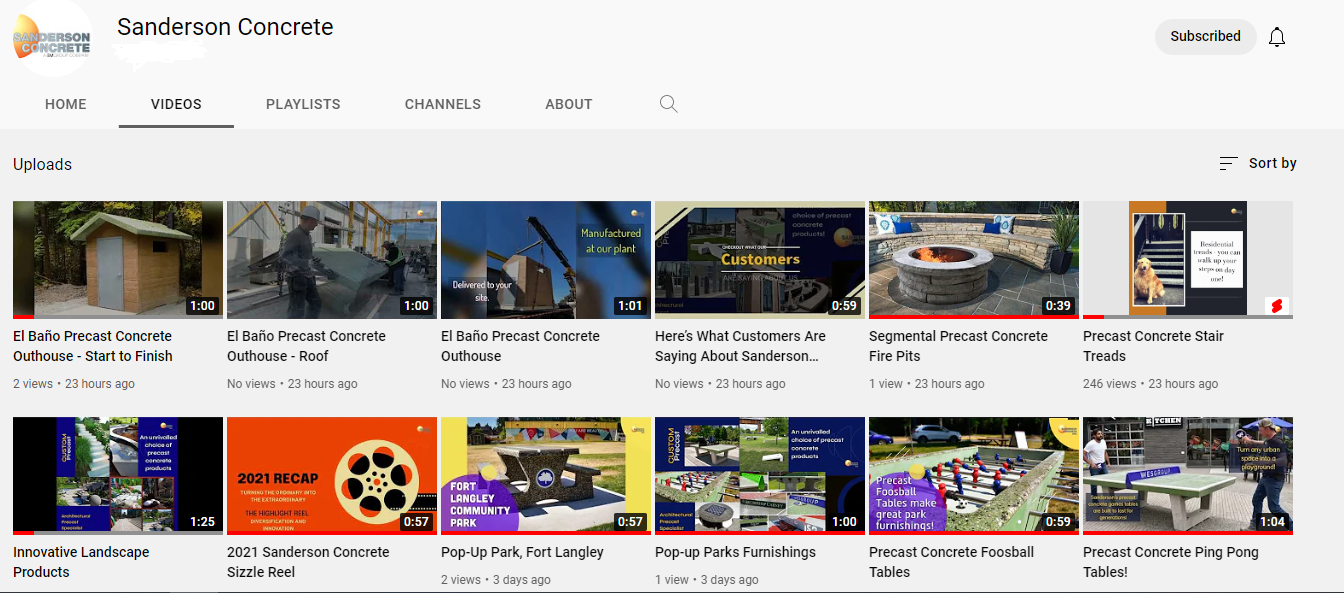Play the fire pit video thumbnail
The height and width of the screenshot is (593, 1344).
point(974,260)
